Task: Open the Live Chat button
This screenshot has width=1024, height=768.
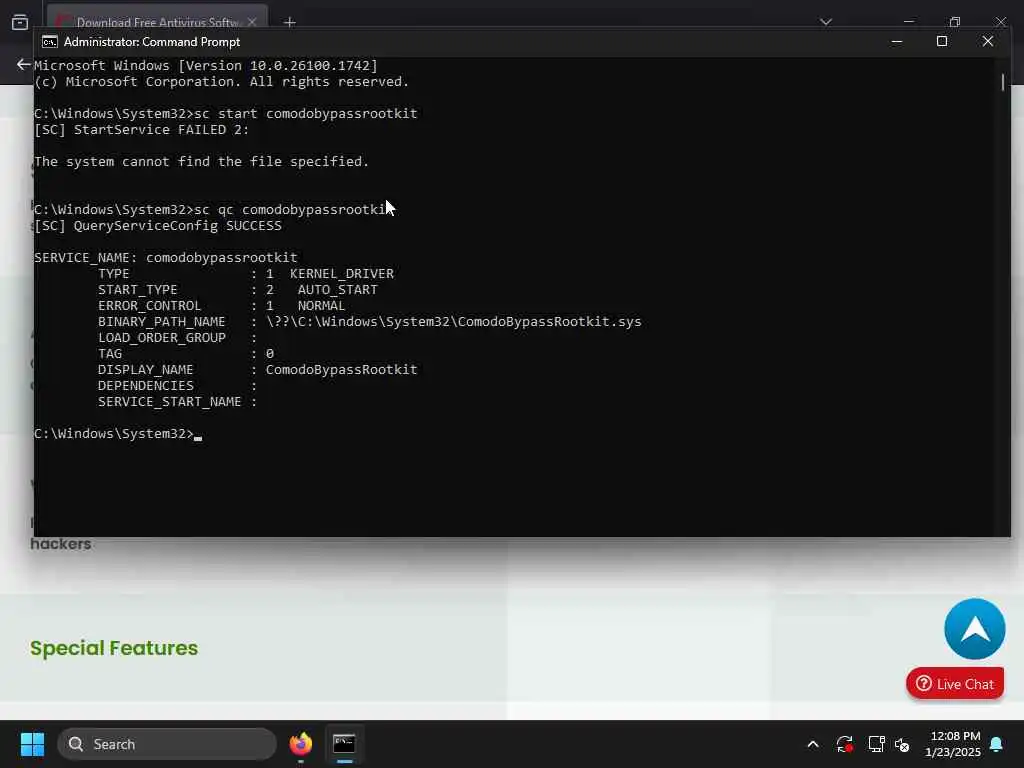Action: point(955,684)
